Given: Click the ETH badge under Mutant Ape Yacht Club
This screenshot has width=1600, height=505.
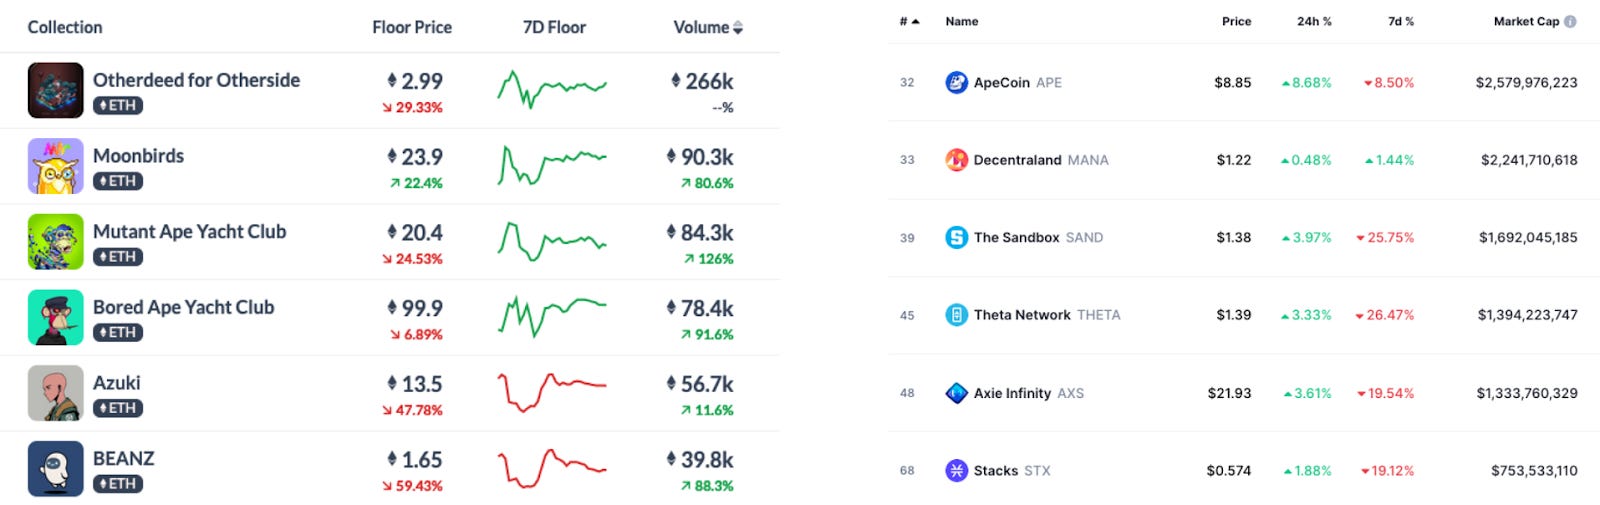Looking at the screenshot, I should point(118,257).
